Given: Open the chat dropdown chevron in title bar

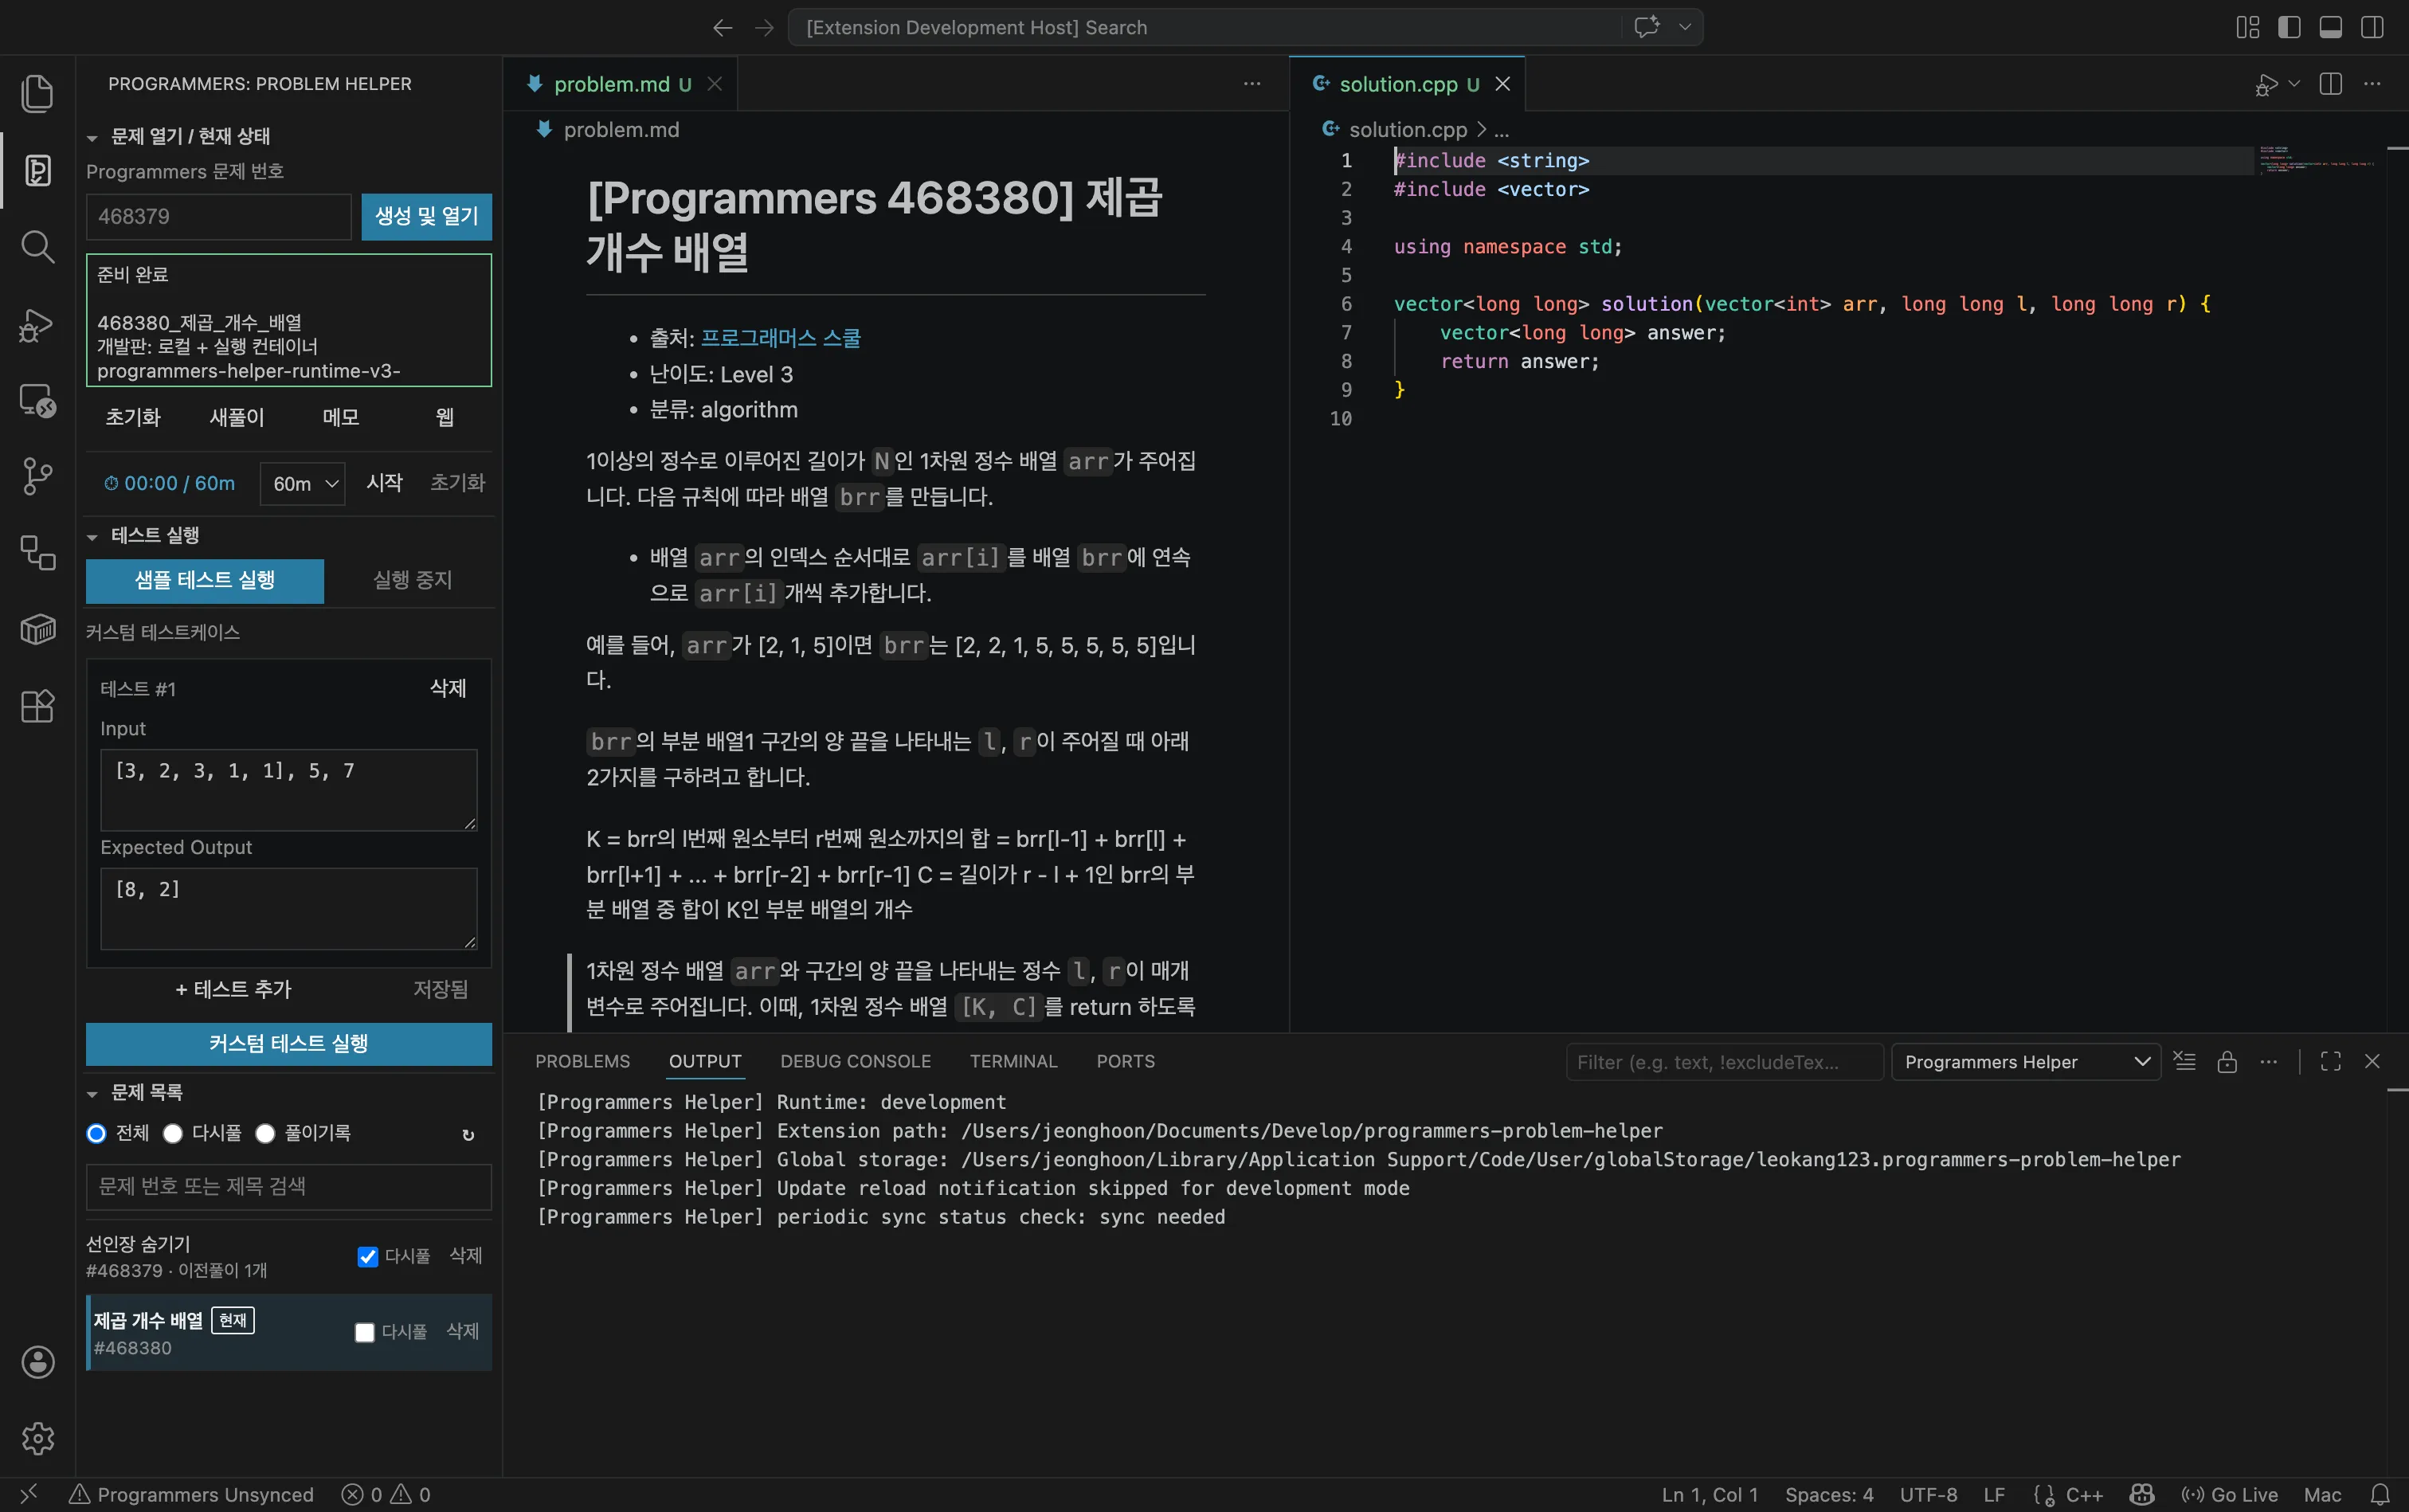Looking at the screenshot, I should point(1684,27).
